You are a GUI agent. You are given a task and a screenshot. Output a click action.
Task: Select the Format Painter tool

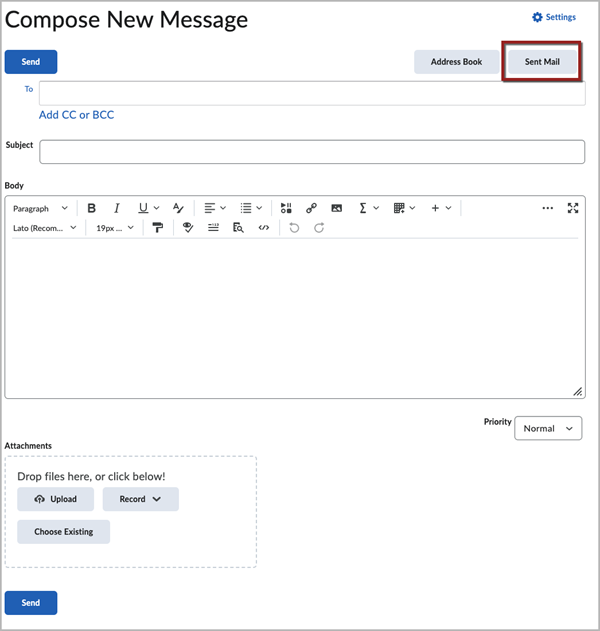click(x=158, y=228)
